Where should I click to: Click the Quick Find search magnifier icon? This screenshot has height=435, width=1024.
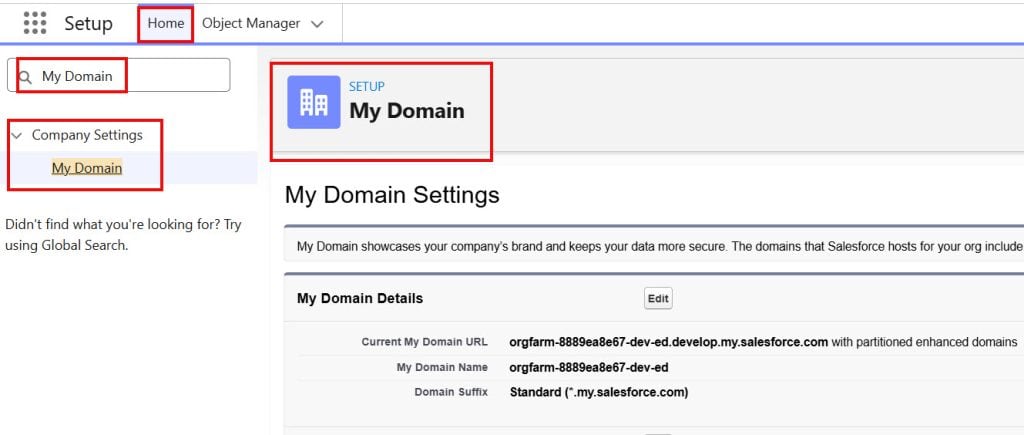click(25, 78)
